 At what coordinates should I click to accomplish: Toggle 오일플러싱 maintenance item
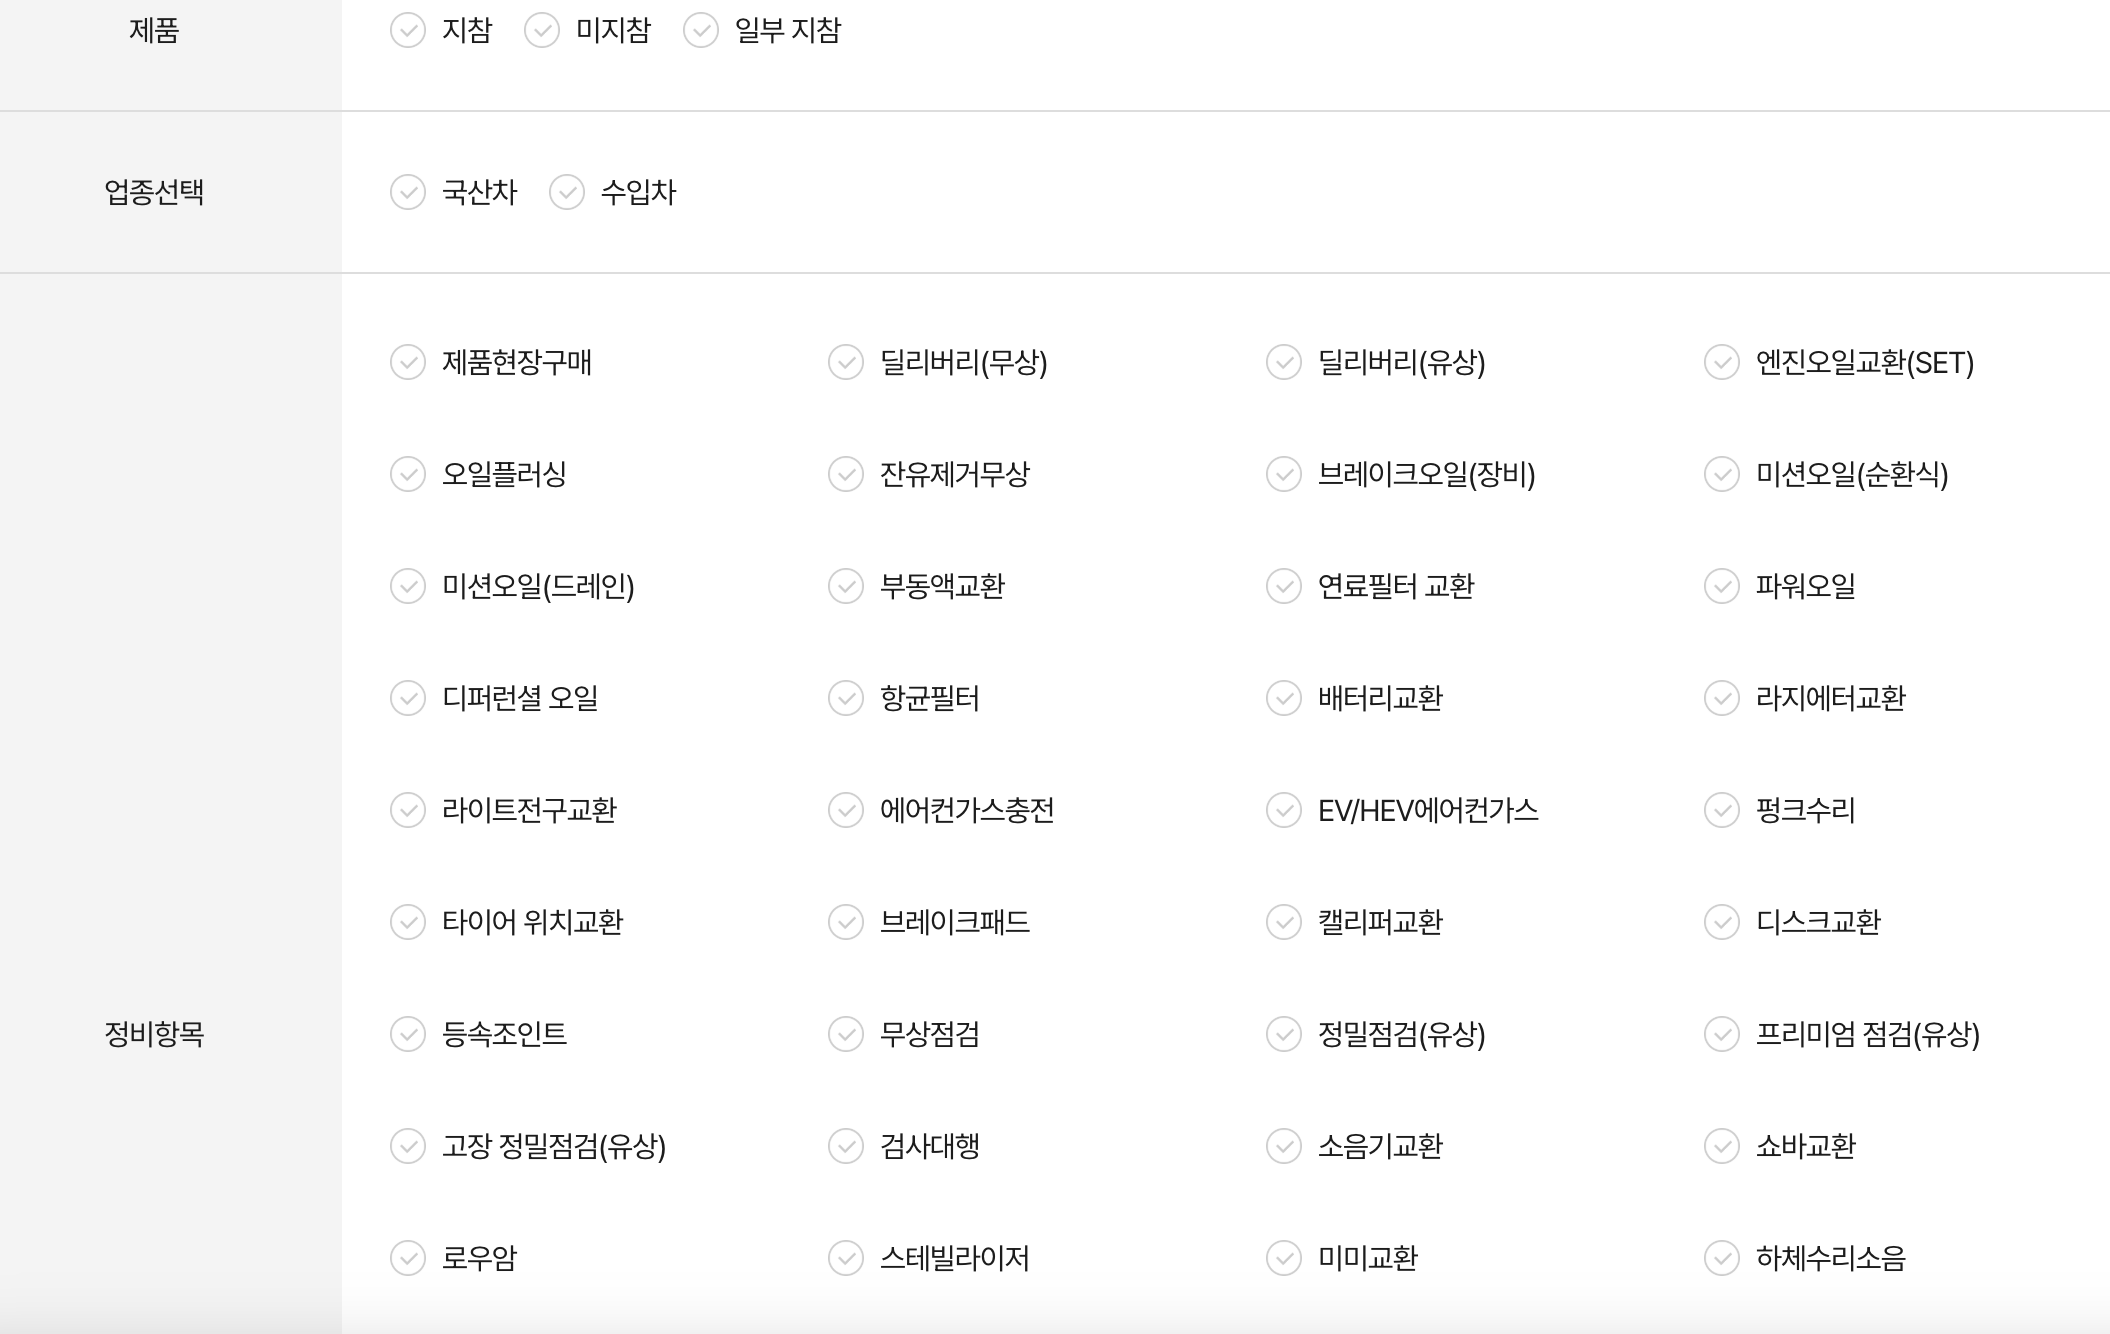point(407,476)
